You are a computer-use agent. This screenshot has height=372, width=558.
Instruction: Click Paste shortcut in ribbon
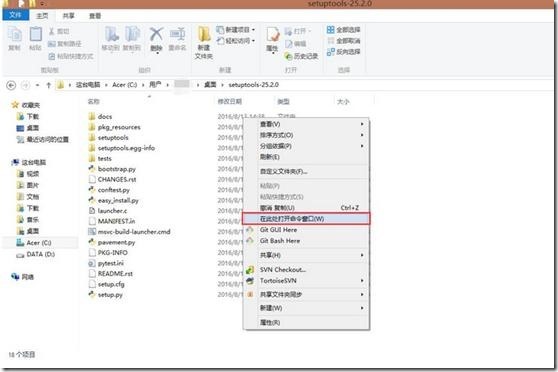coord(70,56)
